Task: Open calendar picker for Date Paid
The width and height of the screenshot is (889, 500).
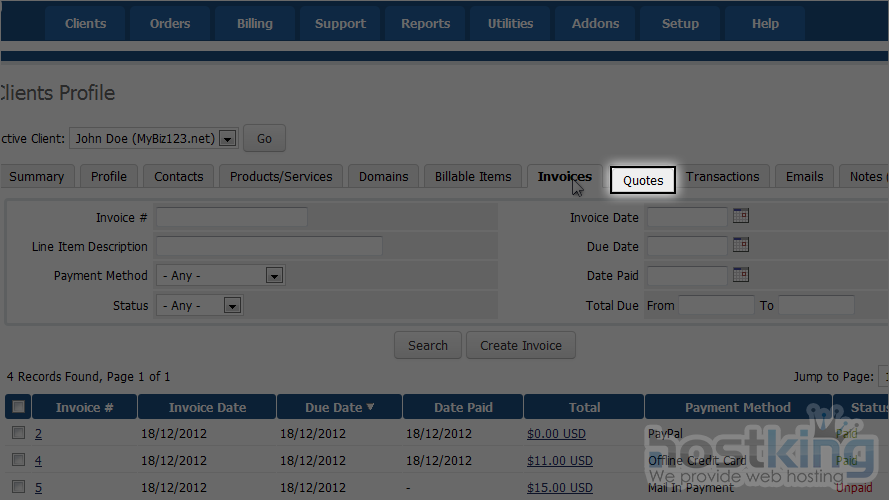Action: (740, 275)
